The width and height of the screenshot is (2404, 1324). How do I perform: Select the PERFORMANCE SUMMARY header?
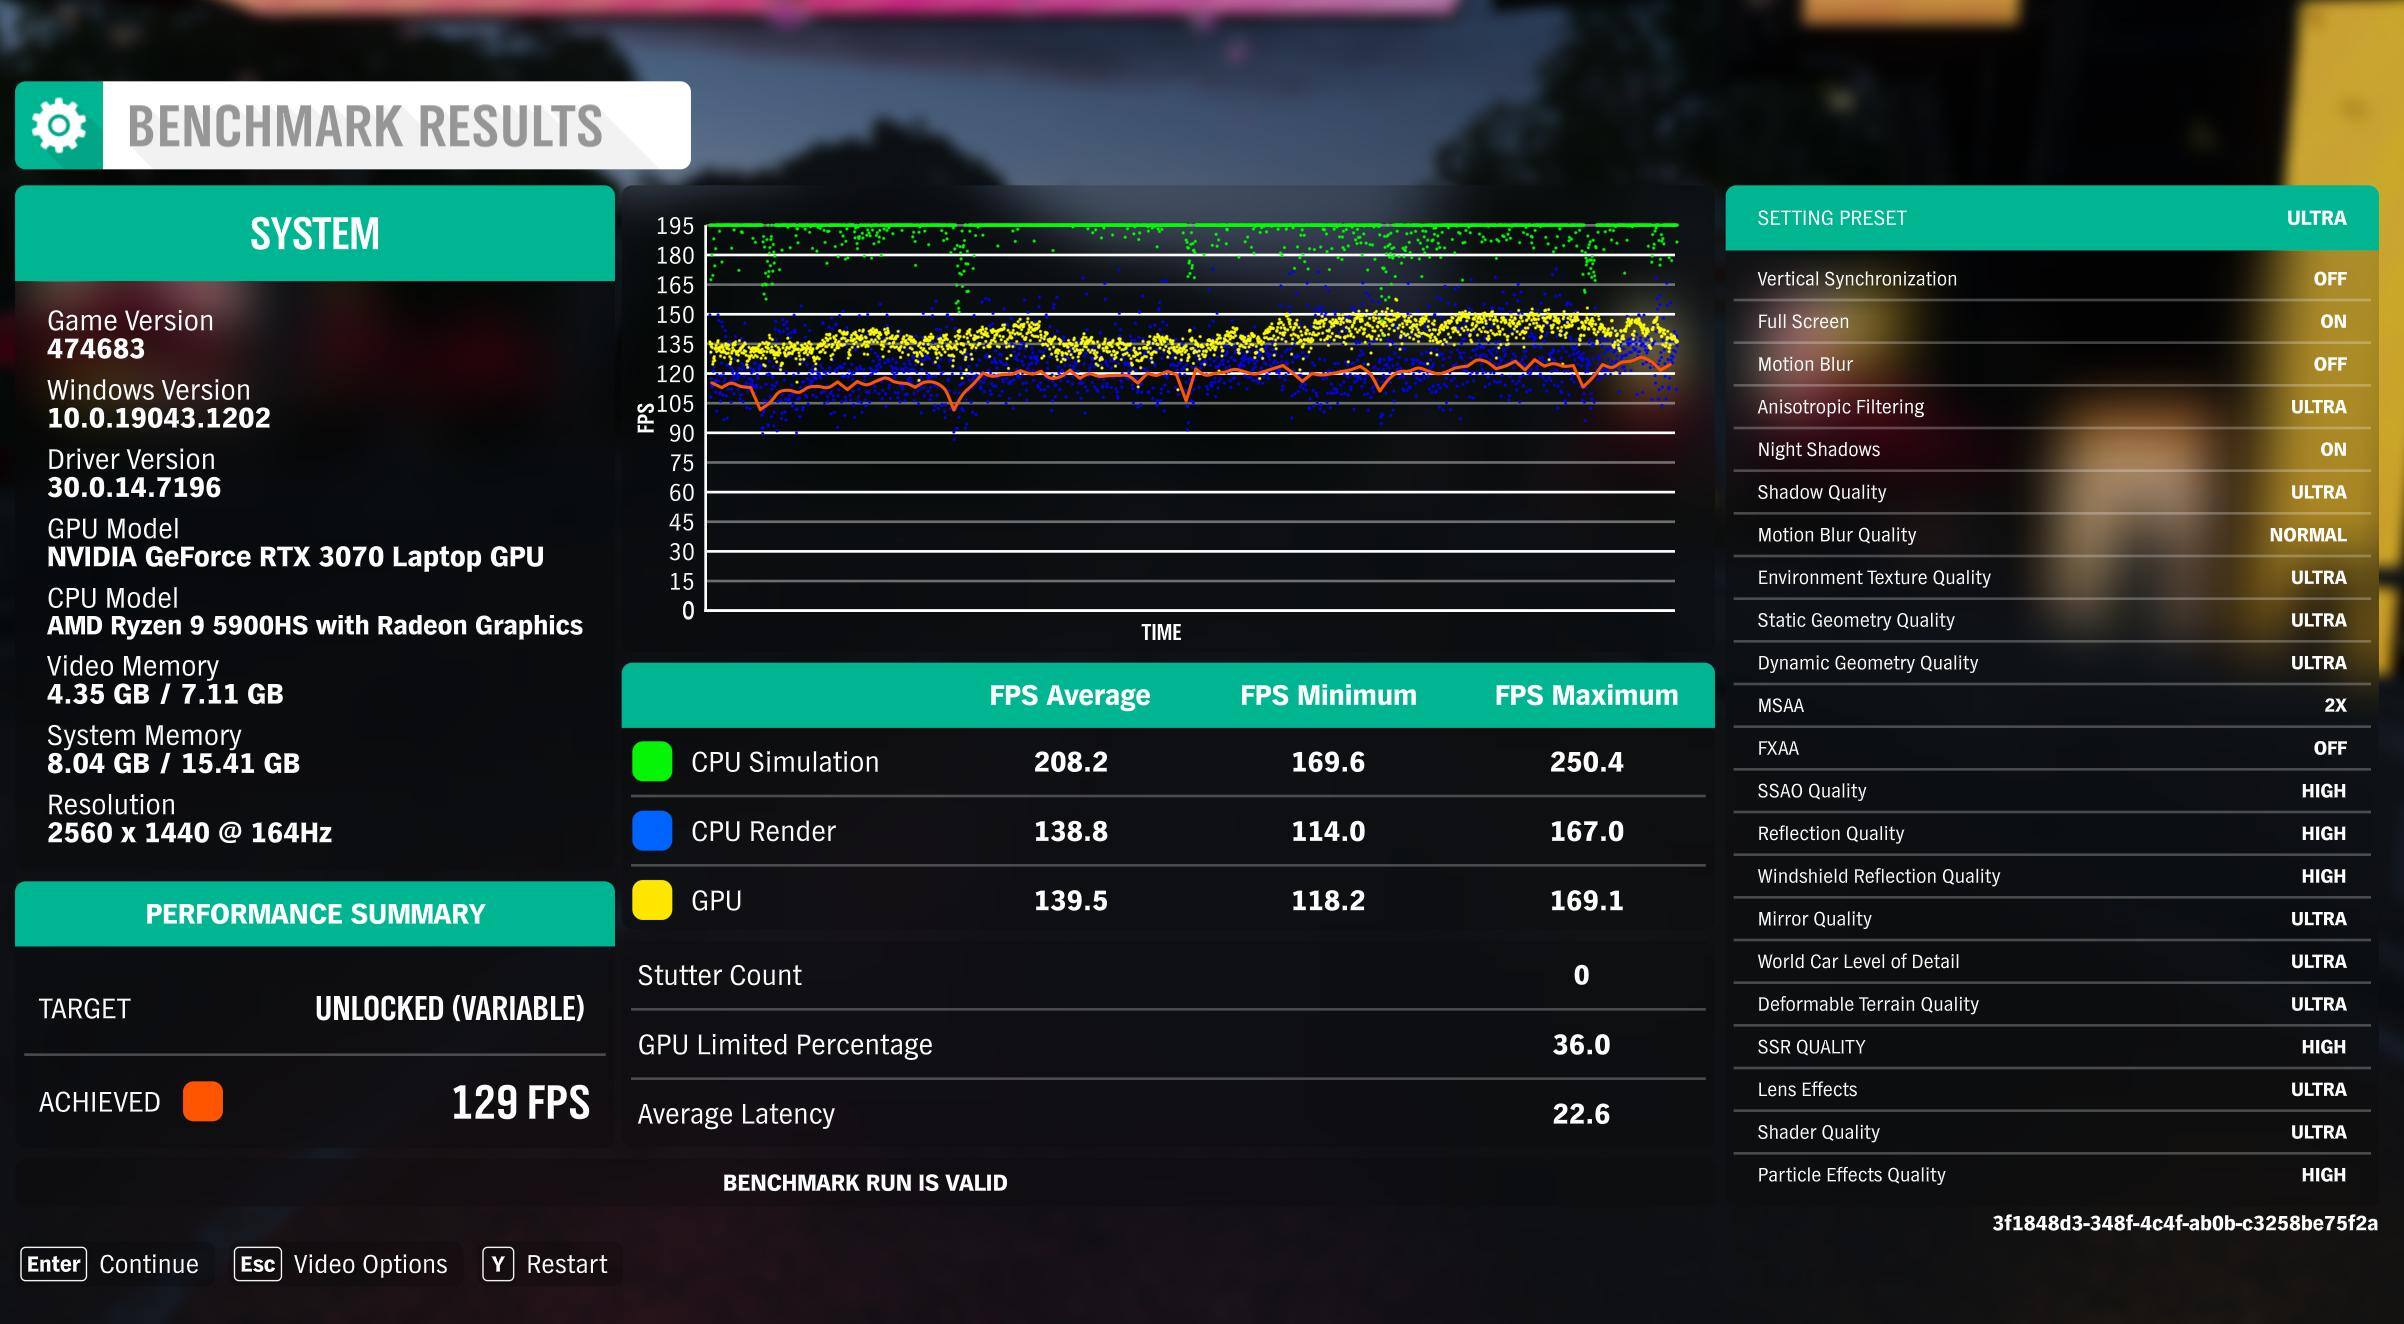(314, 914)
